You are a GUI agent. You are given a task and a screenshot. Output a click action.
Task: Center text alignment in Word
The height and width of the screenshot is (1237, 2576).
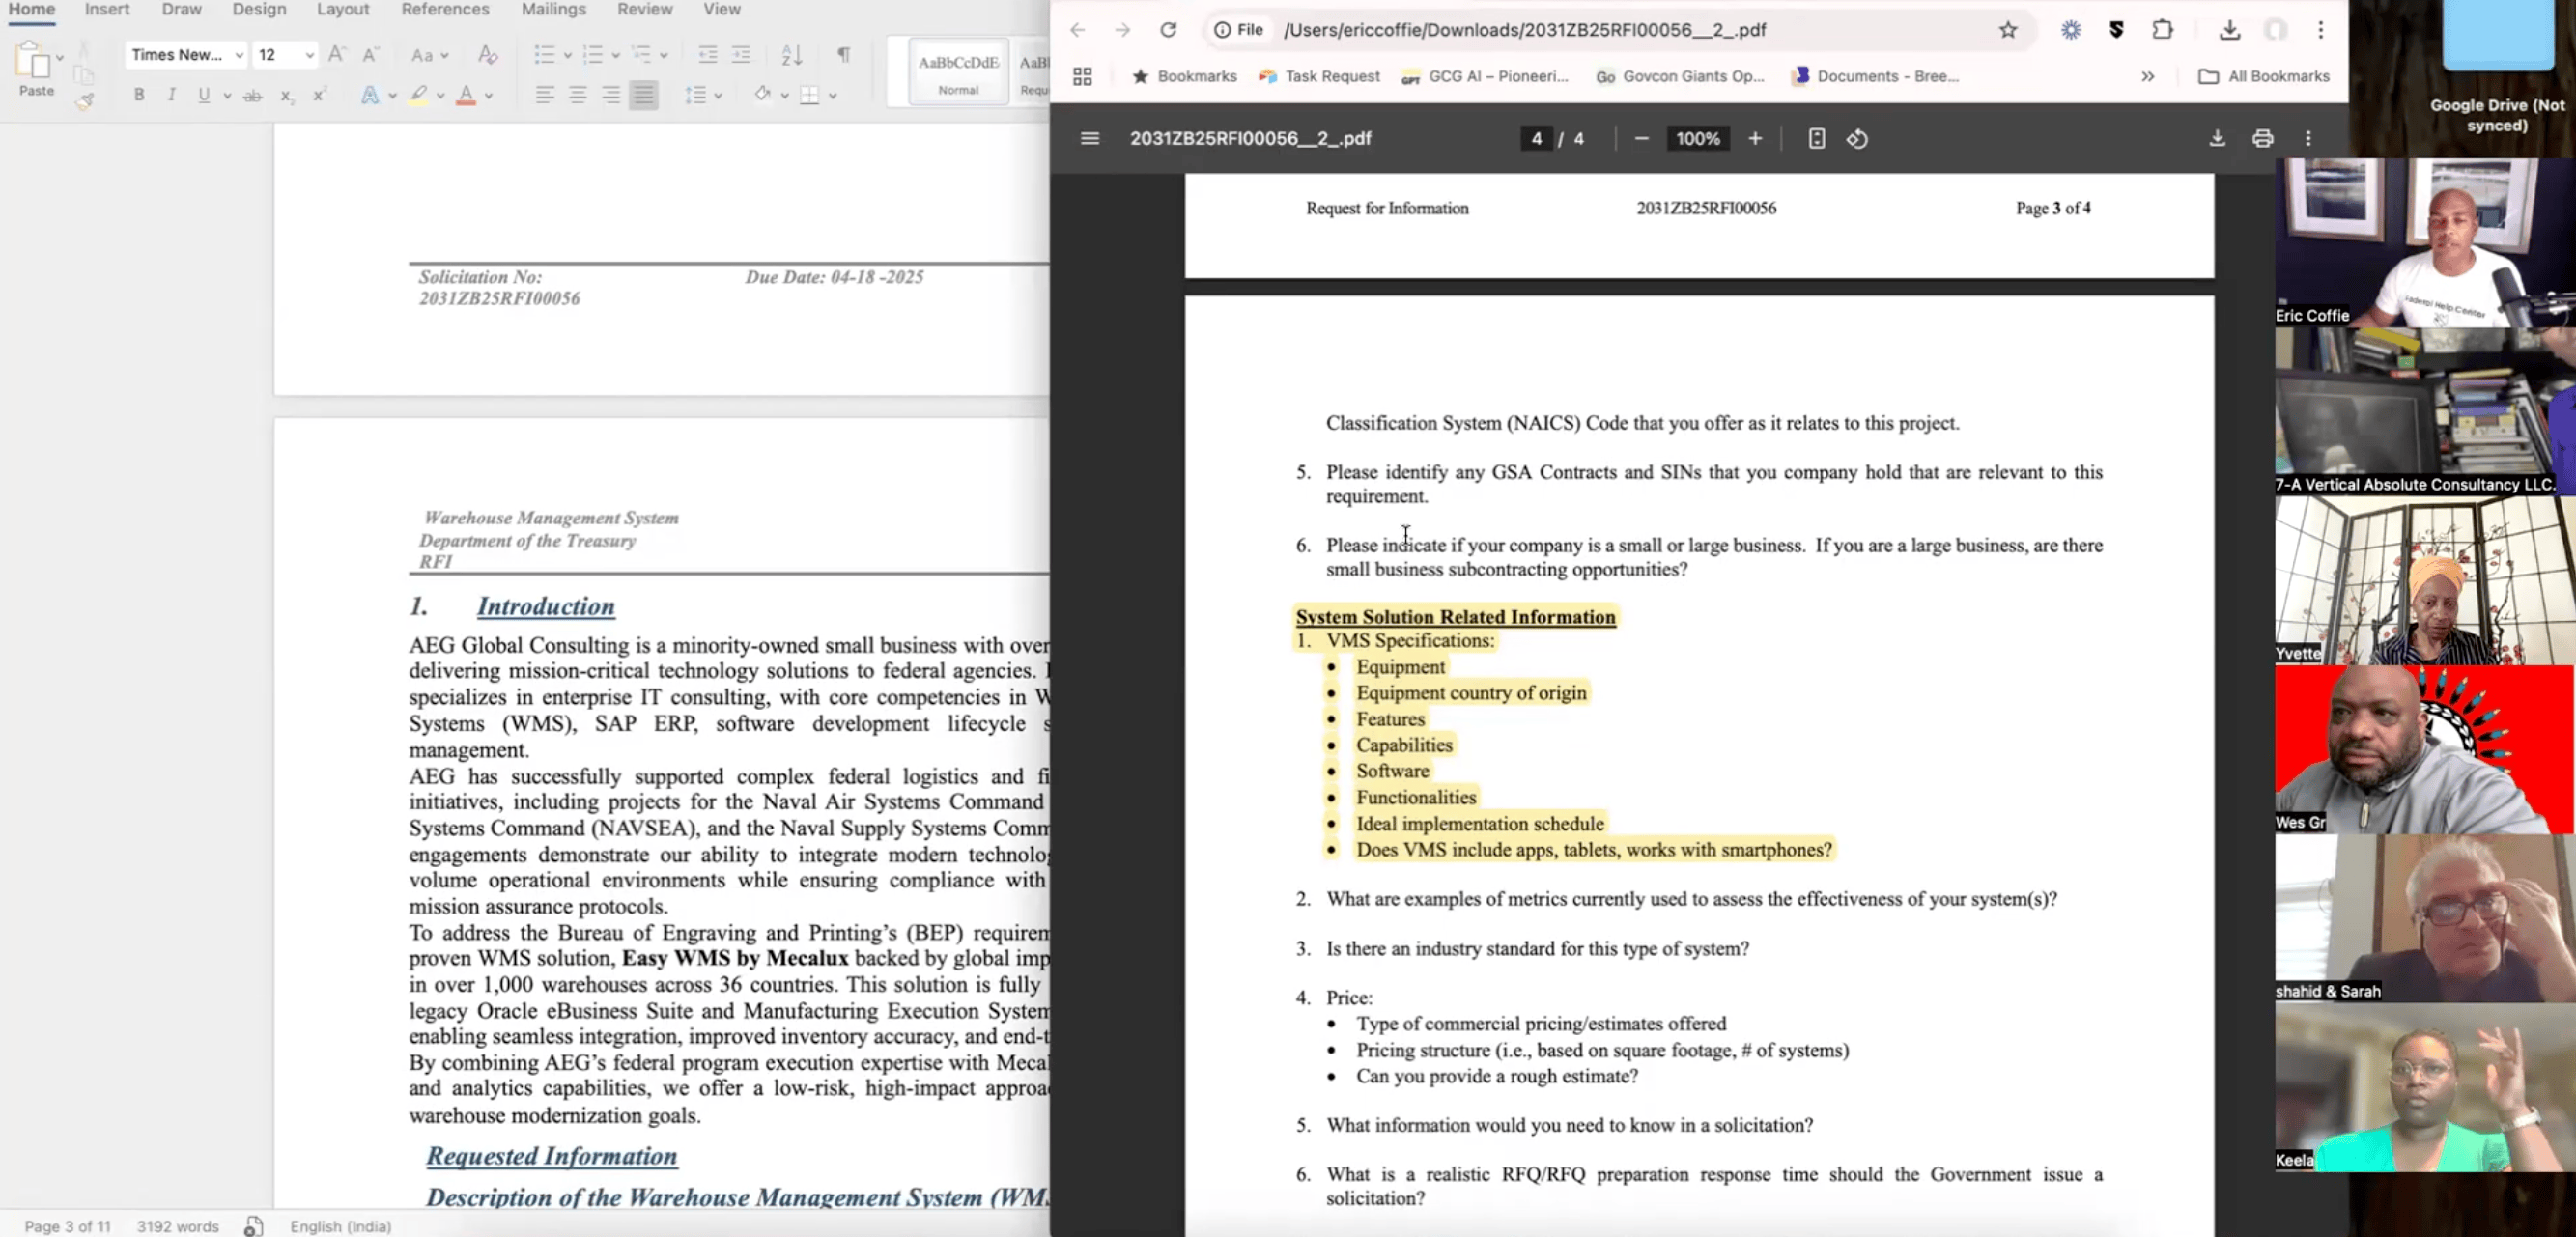[578, 96]
